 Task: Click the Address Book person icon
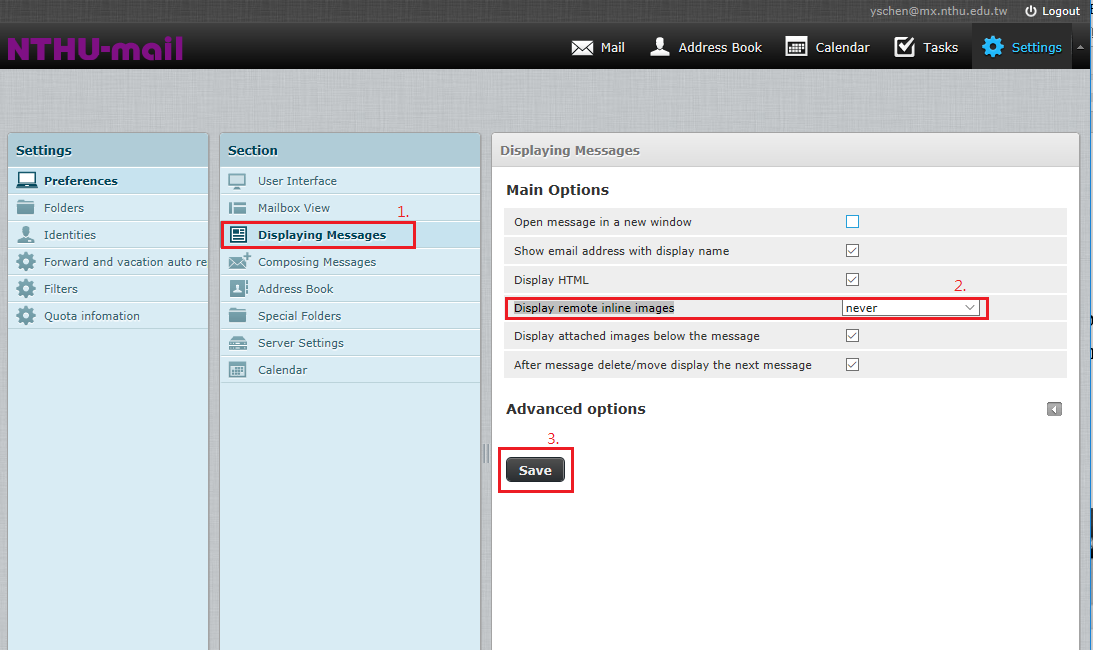[x=660, y=47]
